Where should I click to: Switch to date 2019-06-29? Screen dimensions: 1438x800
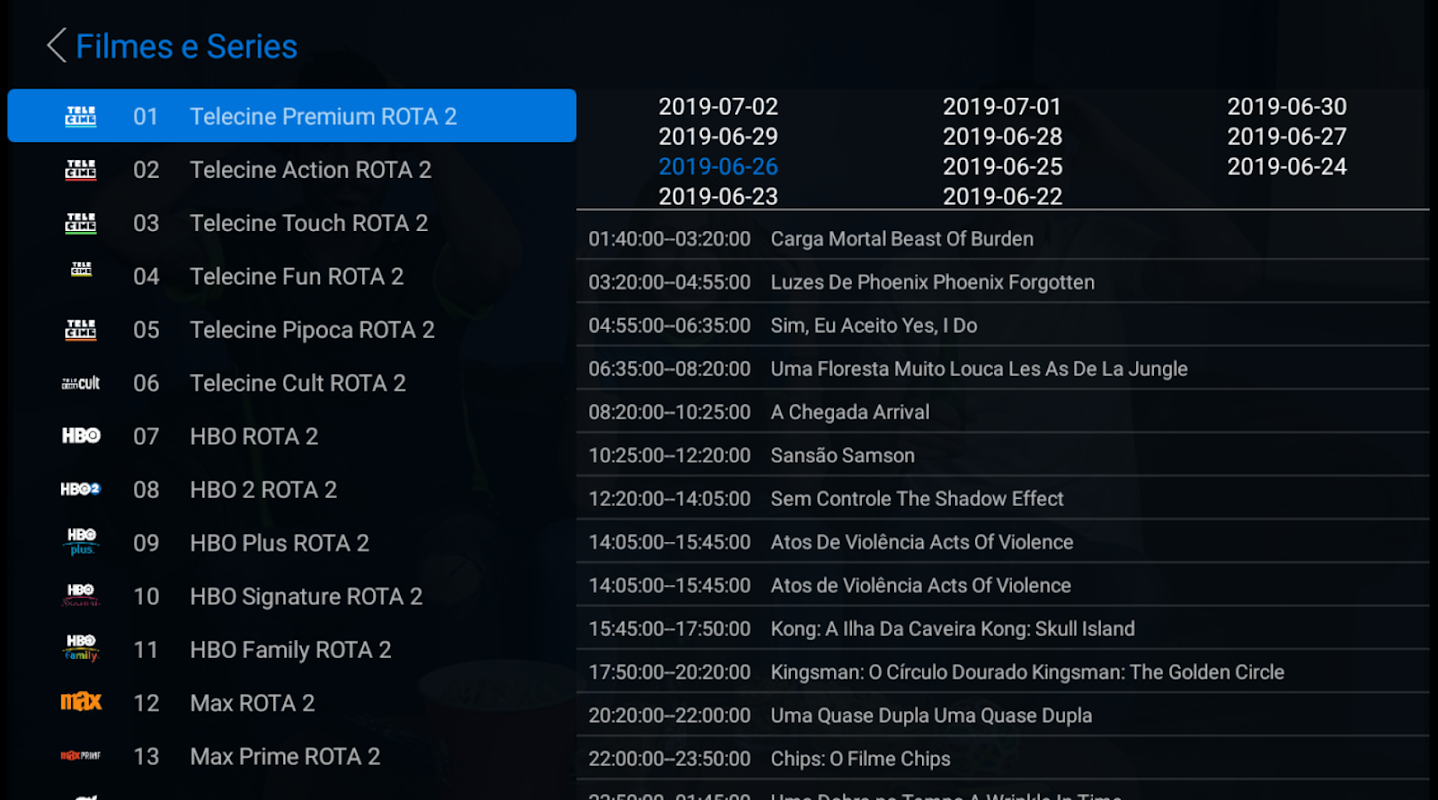(718, 136)
